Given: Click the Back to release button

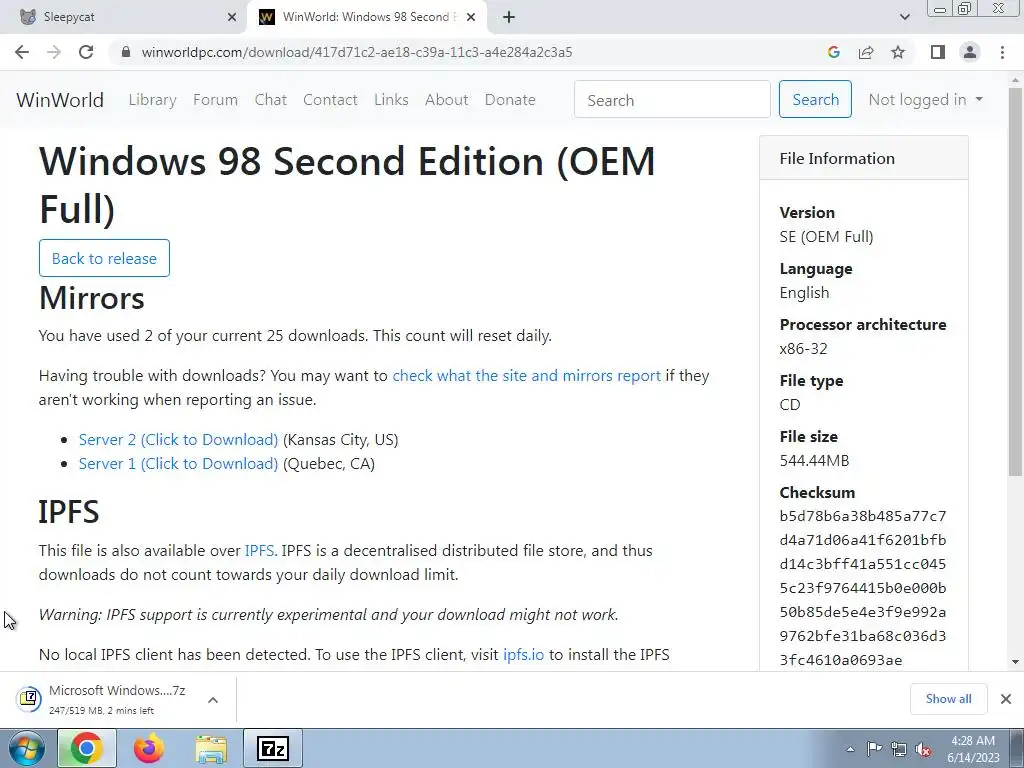Looking at the screenshot, I should [104, 258].
